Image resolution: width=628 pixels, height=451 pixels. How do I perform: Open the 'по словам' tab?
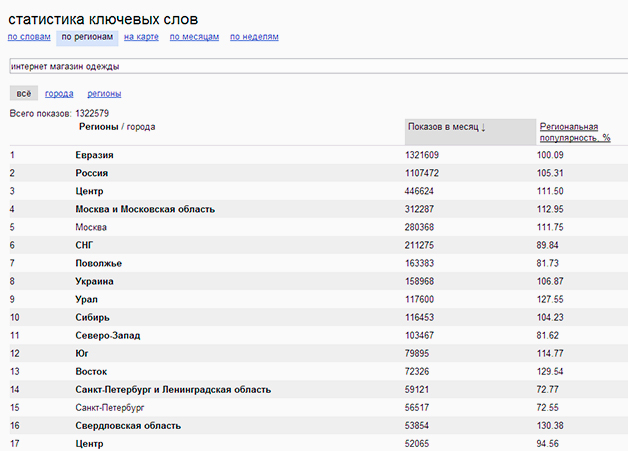pyautogui.click(x=29, y=37)
